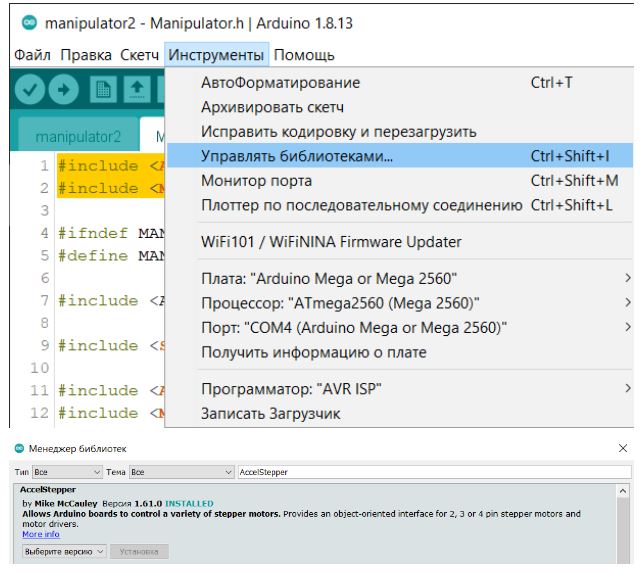
Task: Open the Тема dropdown in library manager
Action: coord(181,472)
